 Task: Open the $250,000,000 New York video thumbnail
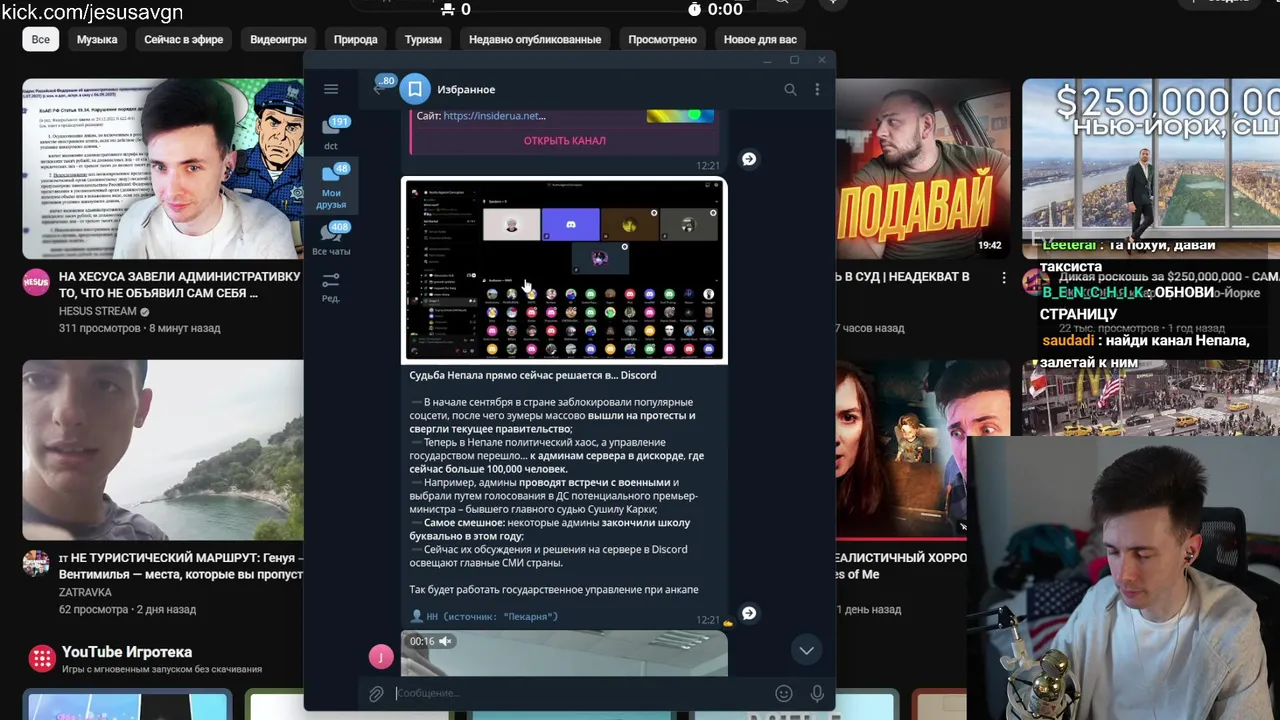1151,169
